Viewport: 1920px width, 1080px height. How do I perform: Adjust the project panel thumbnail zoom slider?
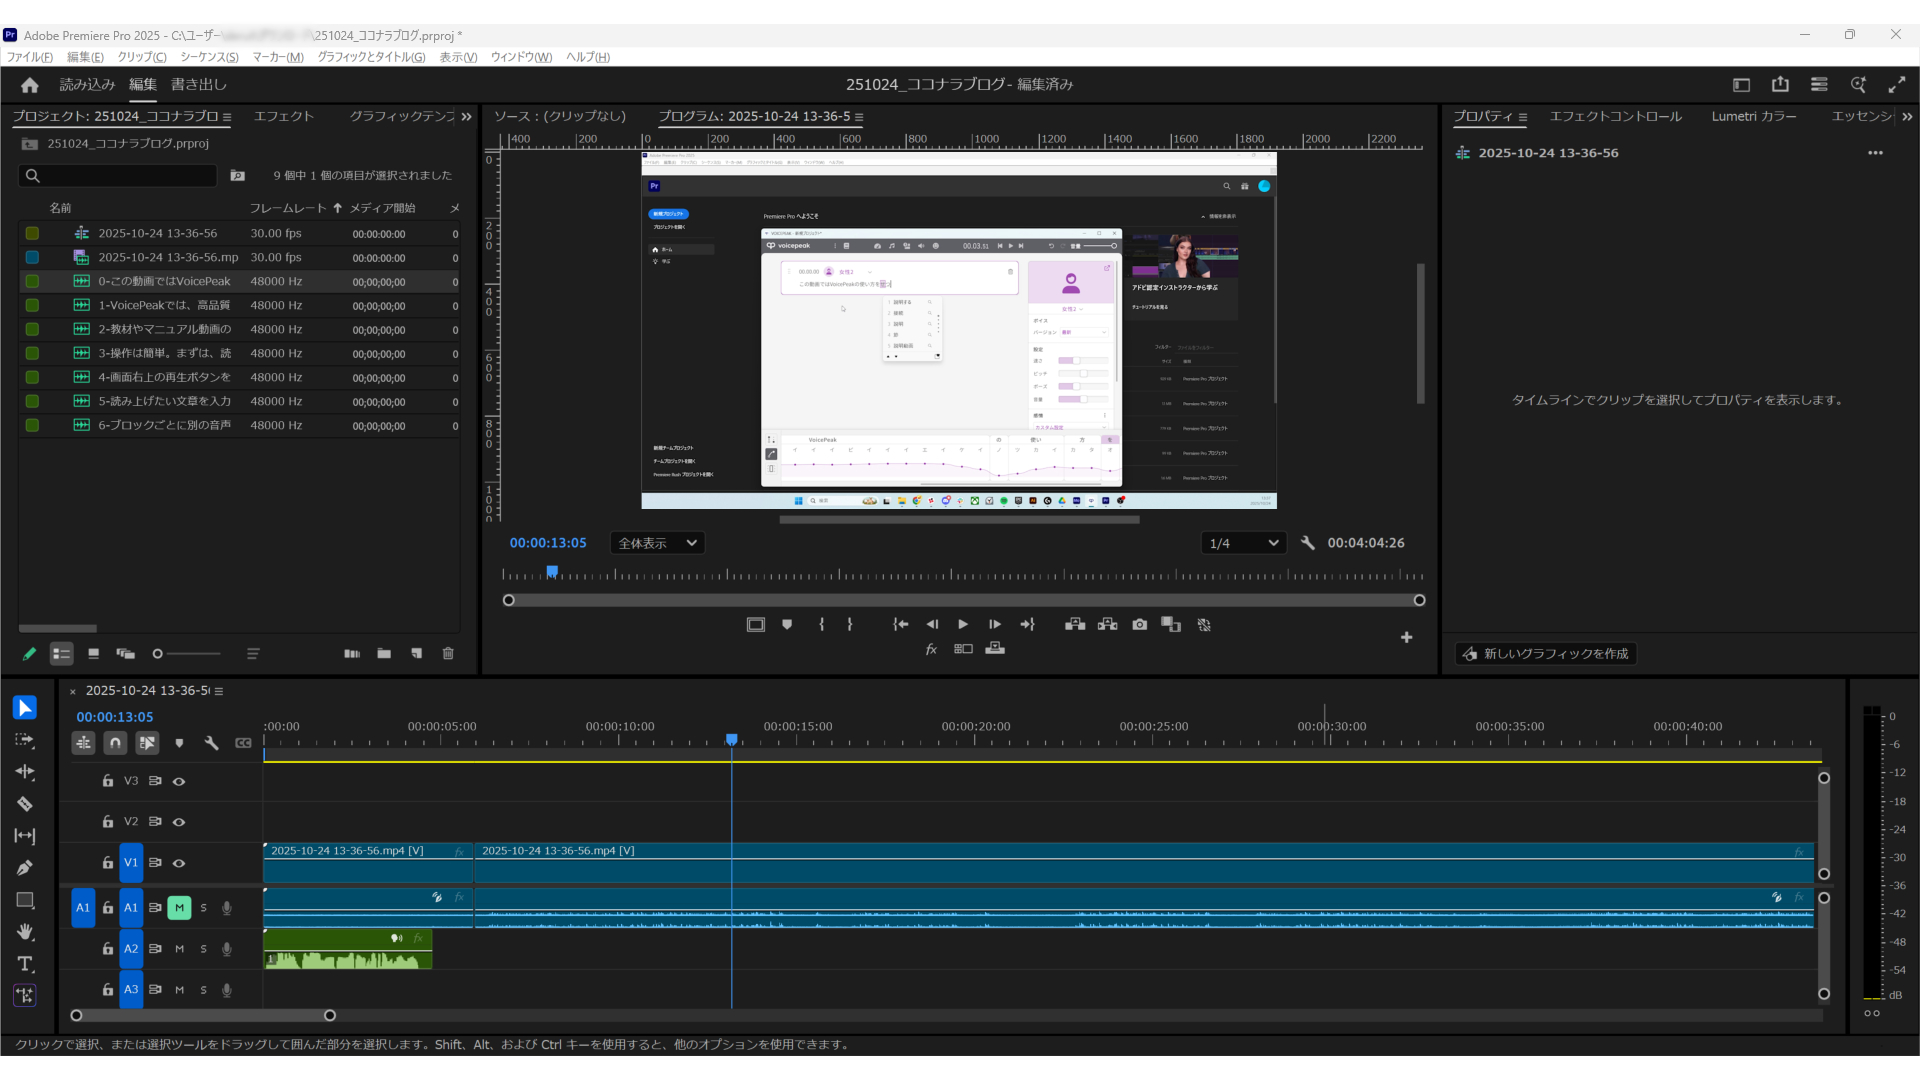pos(187,654)
